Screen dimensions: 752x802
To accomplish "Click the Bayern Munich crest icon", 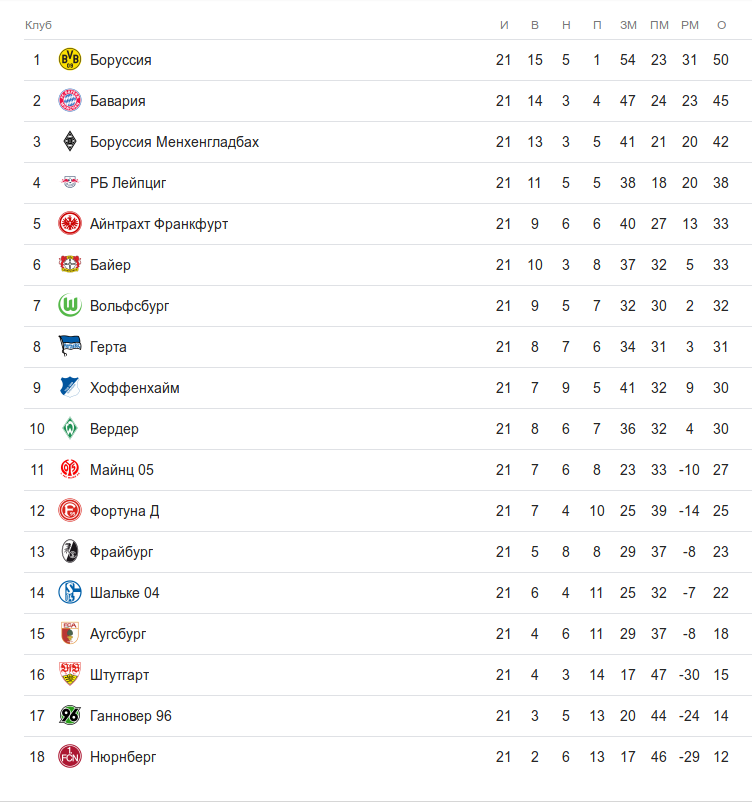I will [x=69, y=101].
